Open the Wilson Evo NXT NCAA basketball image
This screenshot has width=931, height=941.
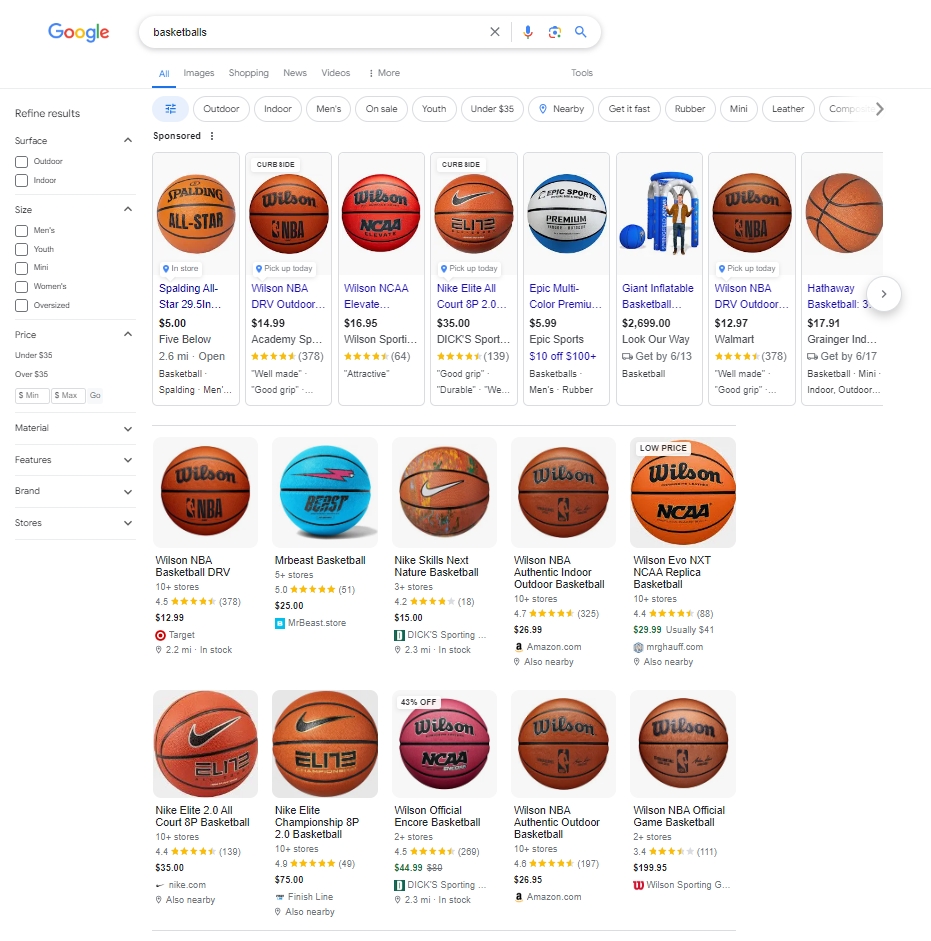tap(682, 492)
